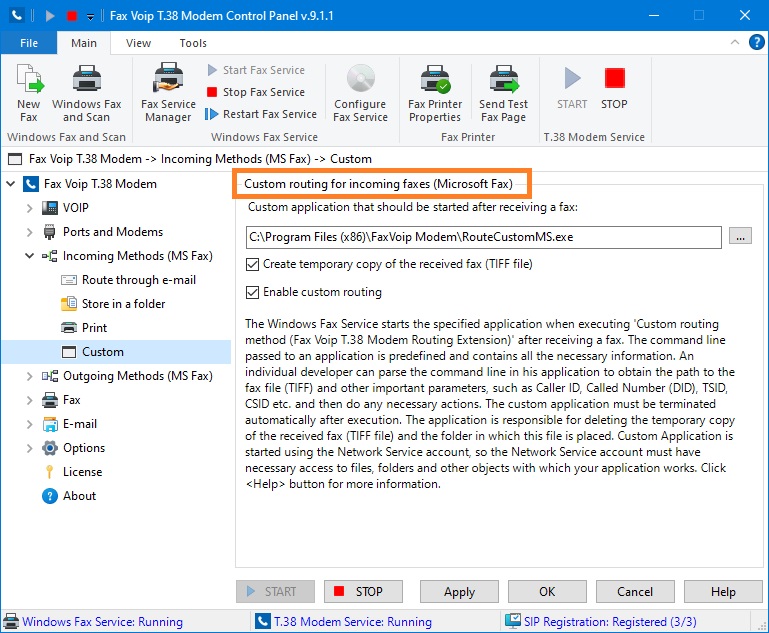Click the OK button
The width and height of the screenshot is (769, 633).
(547, 592)
